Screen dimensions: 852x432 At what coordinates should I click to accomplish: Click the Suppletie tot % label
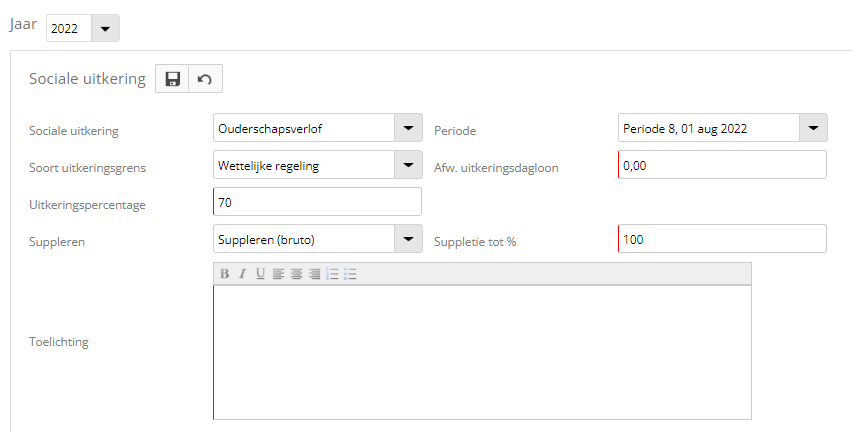(475, 242)
